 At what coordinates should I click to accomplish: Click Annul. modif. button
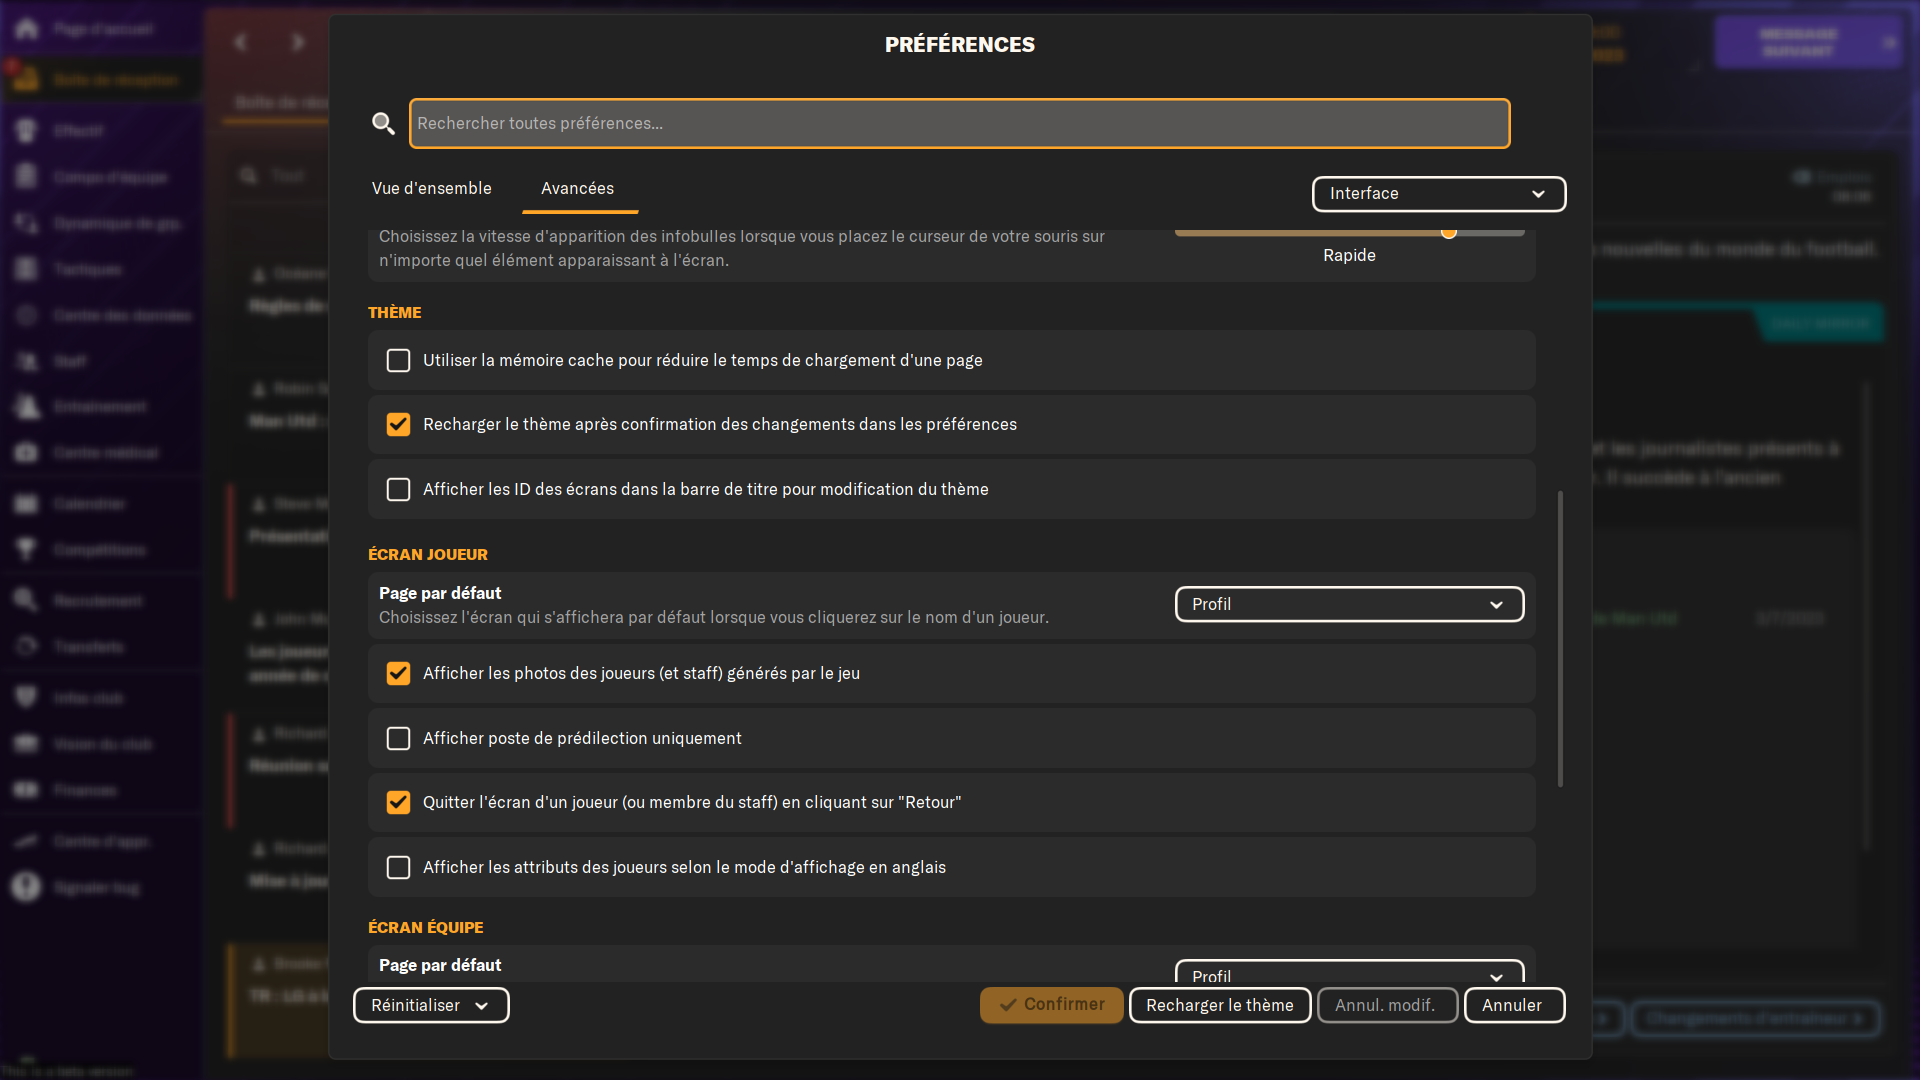click(1386, 1005)
